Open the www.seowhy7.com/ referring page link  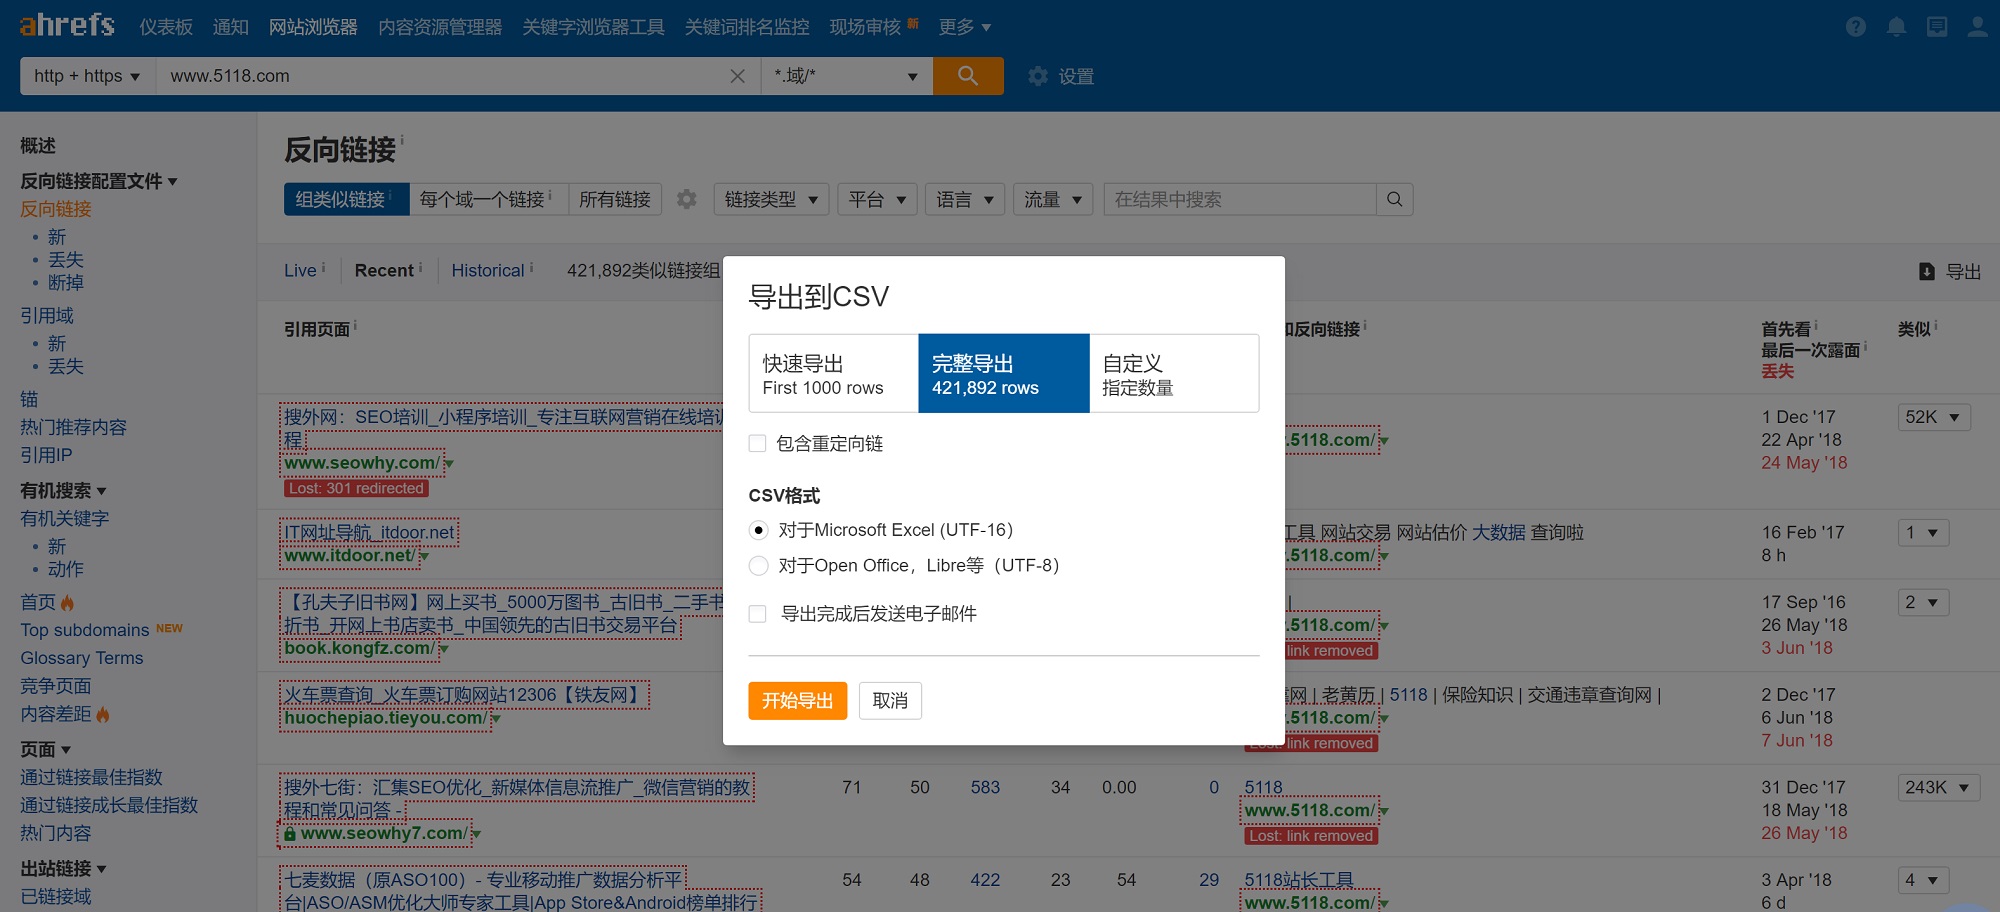click(x=383, y=833)
